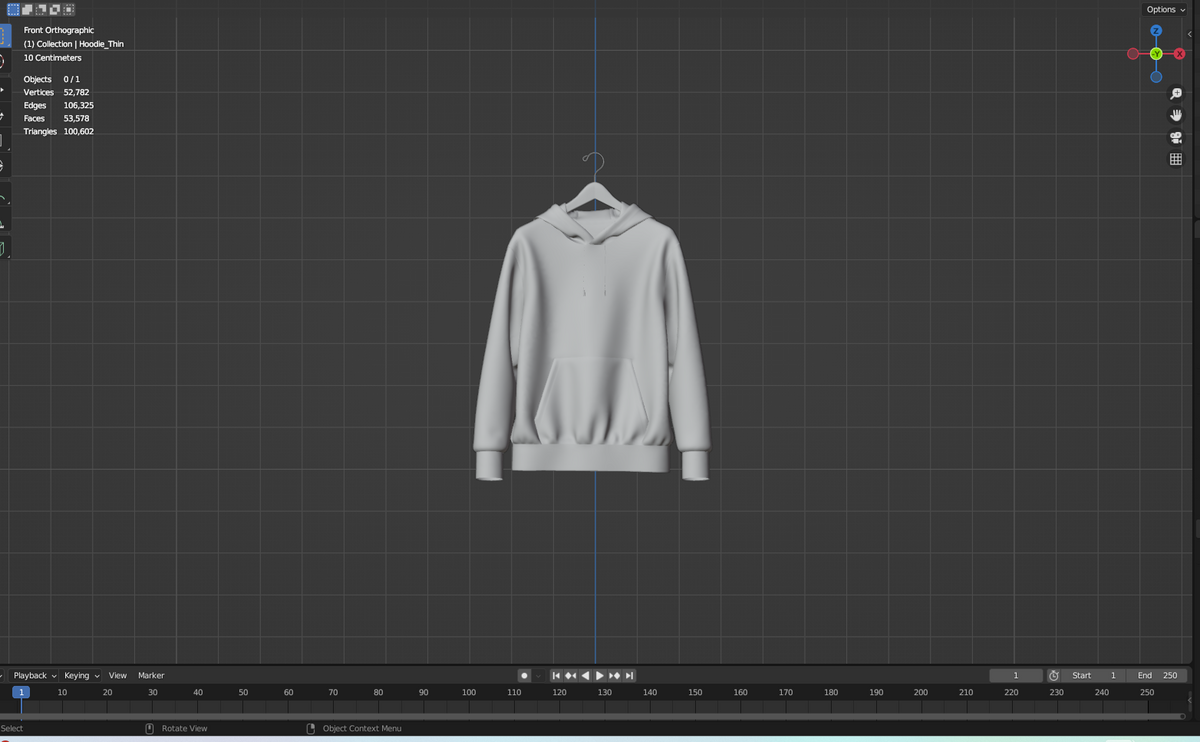Open the timeline View menu

click(118, 676)
